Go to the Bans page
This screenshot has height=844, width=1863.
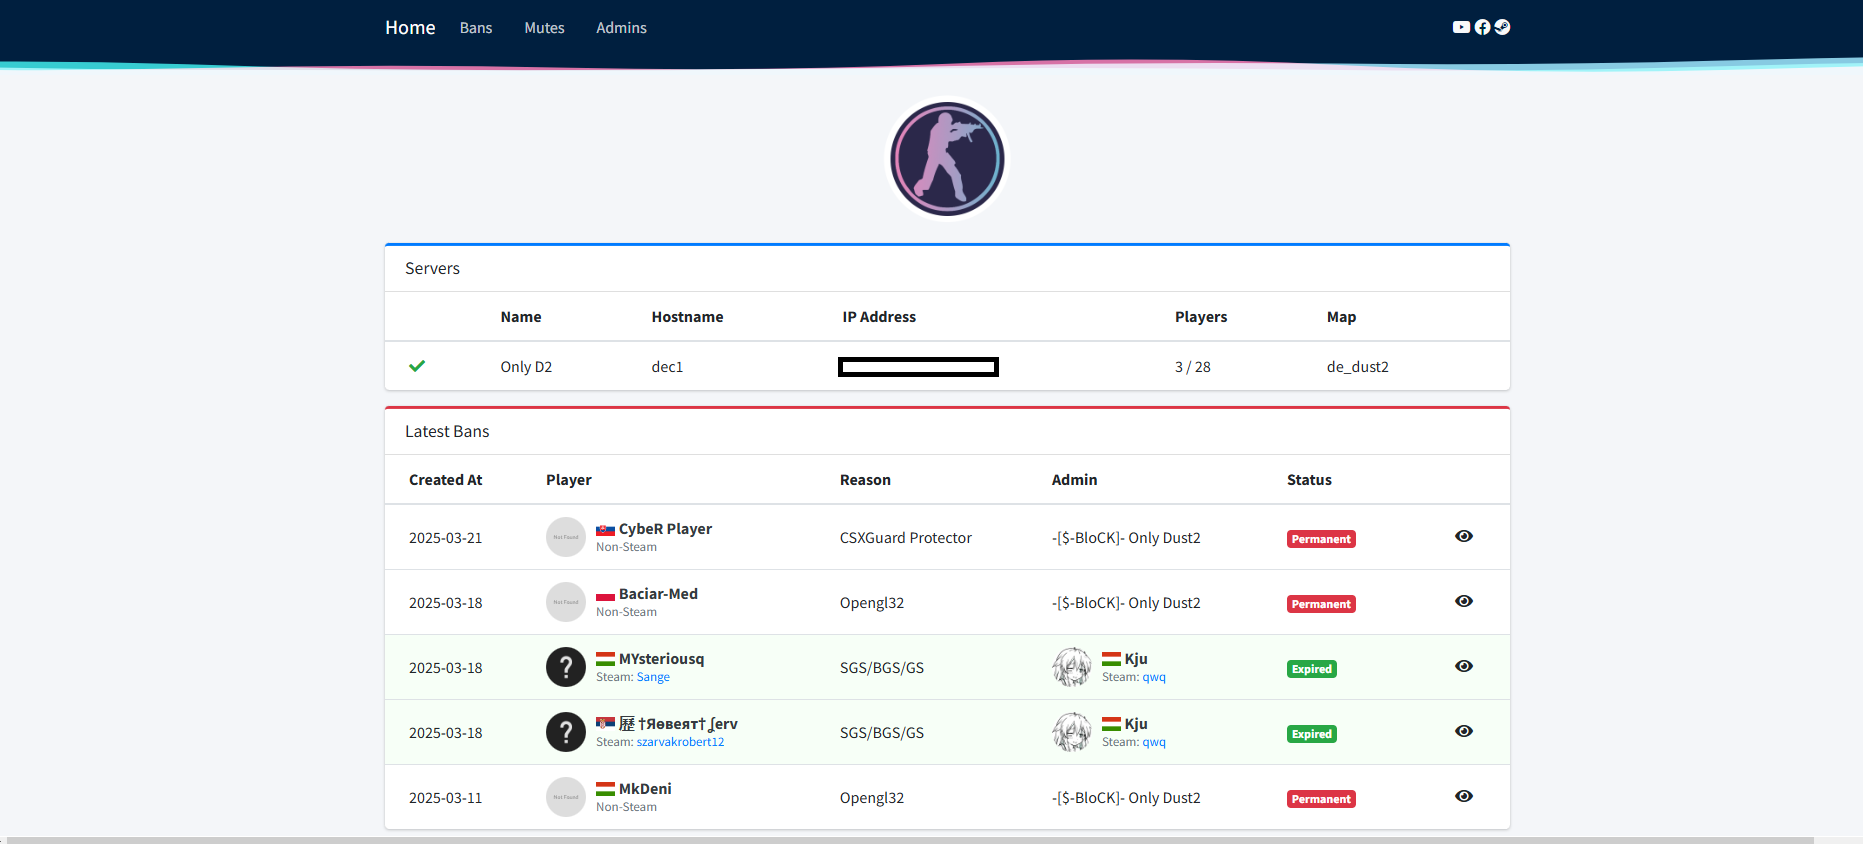tap(476, 28)
